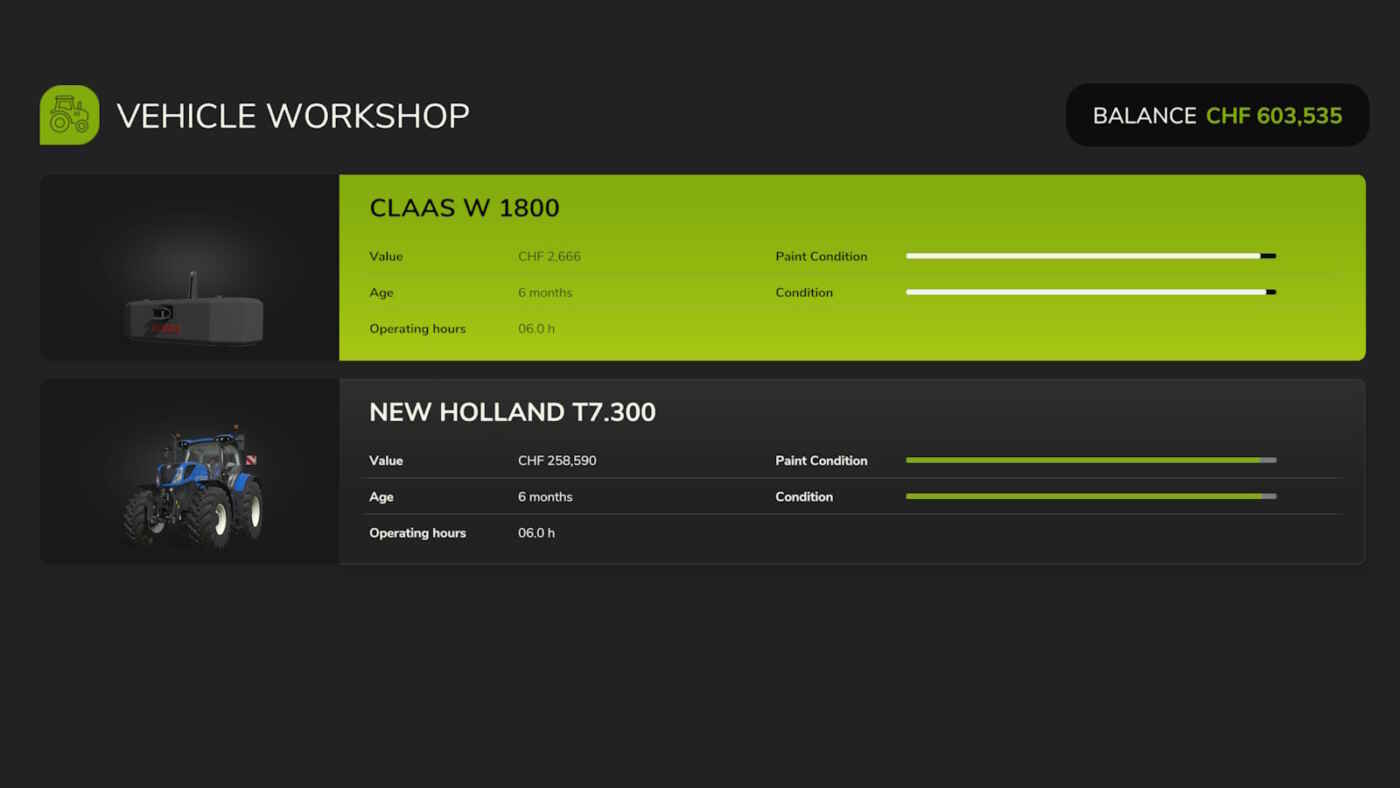The height and width of the screenshot is (788, 1400).
Task: Click the CLAAS value CHF 2,666
Action: 549,256
